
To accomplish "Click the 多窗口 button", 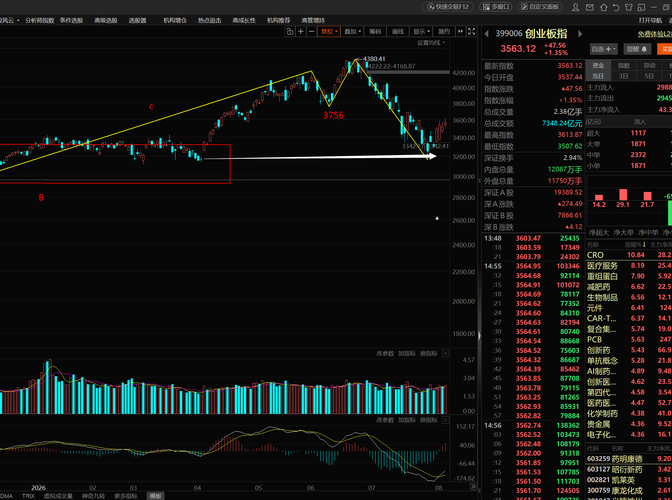I will (x=496, y=6).
